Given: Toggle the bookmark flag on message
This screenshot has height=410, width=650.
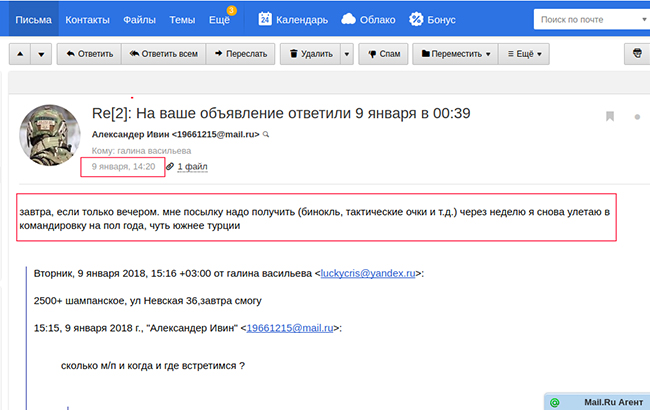Looking at the screenshot, I should [x=609, y=116].
